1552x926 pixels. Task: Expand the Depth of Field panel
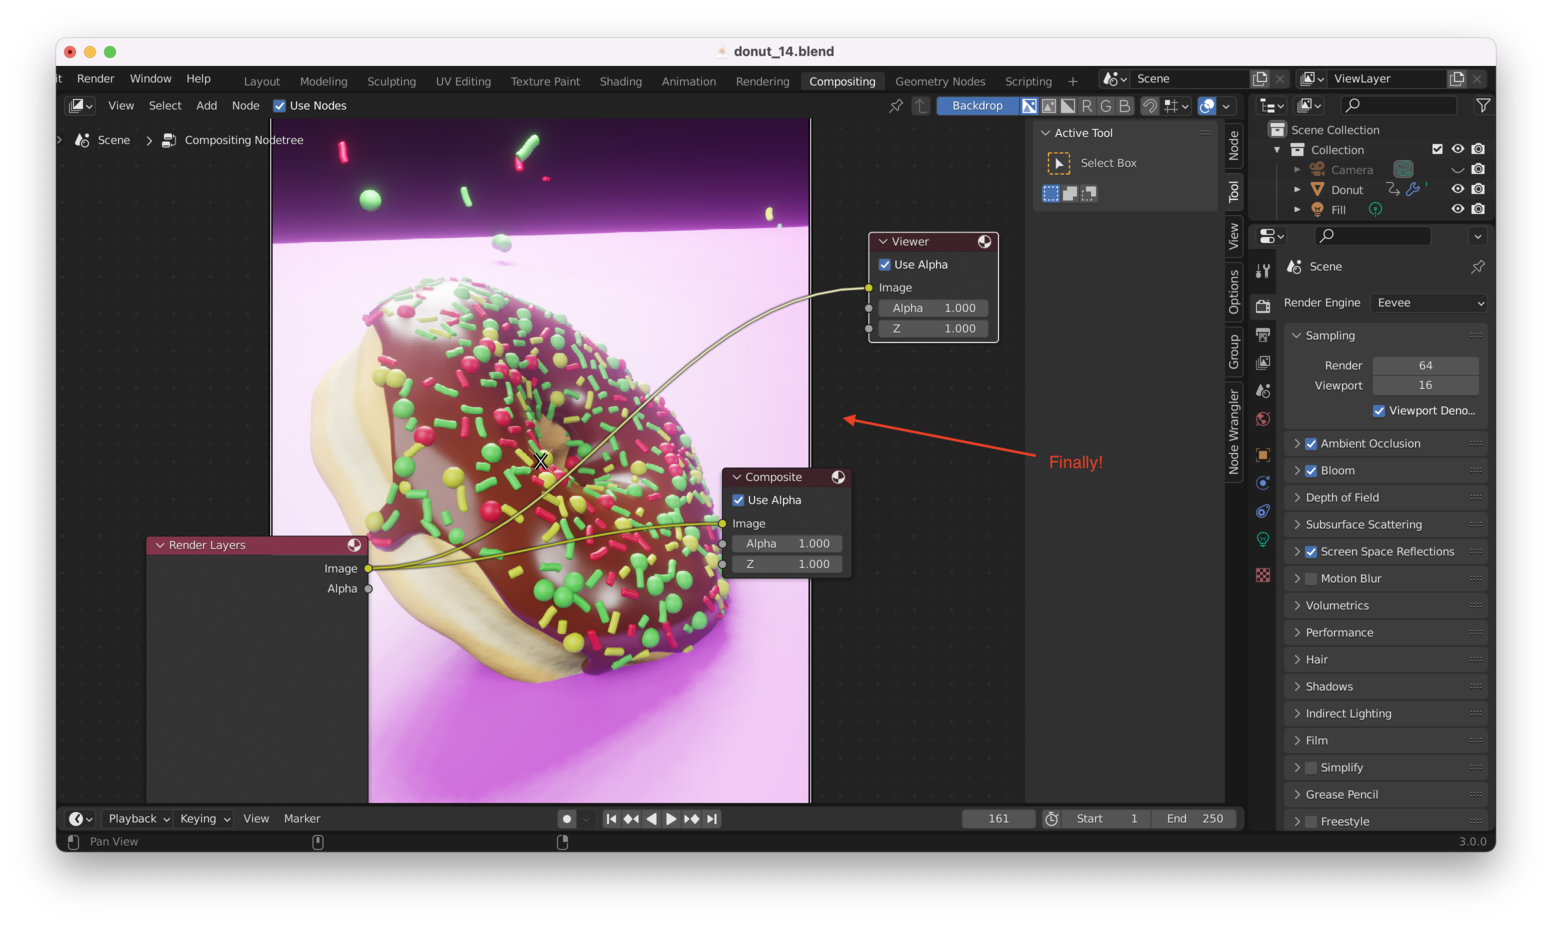tap(1342, 498)
